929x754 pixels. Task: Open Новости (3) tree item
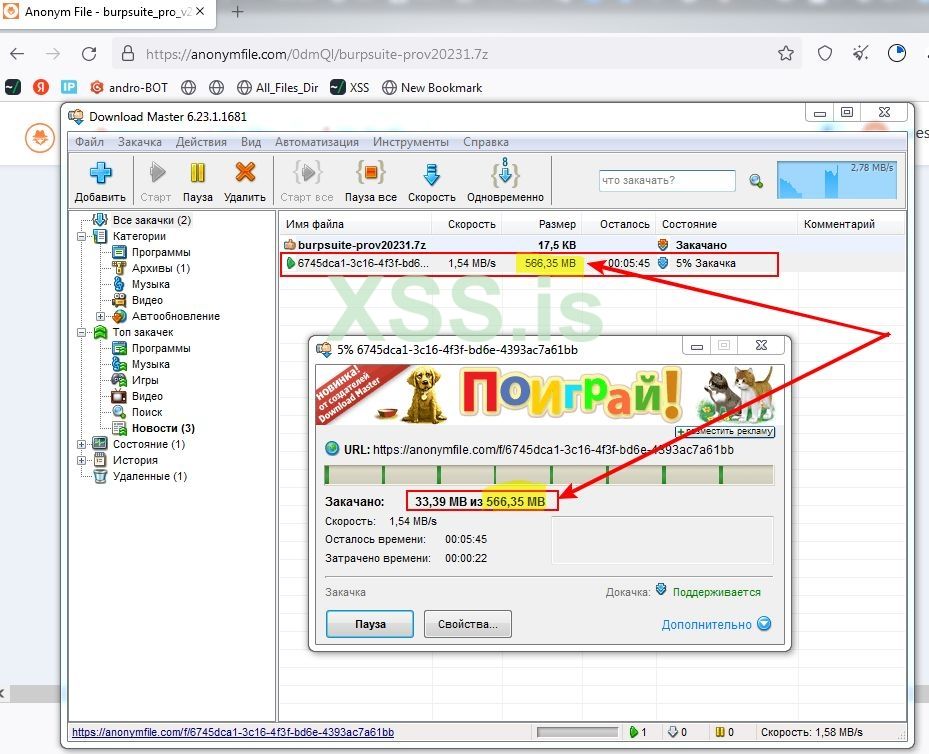tap(163, 428)
